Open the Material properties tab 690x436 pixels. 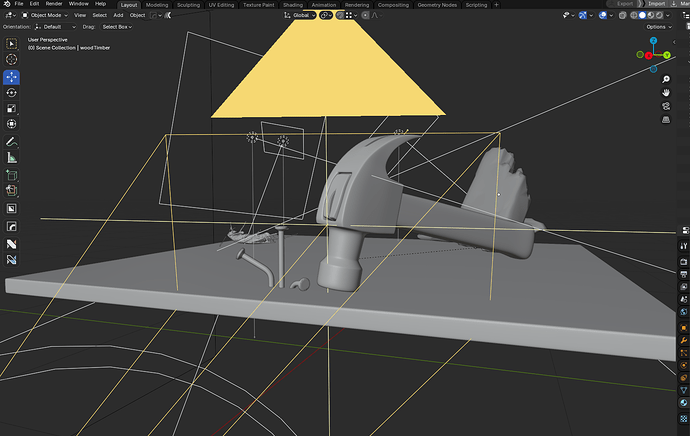[x=683, y=403]
